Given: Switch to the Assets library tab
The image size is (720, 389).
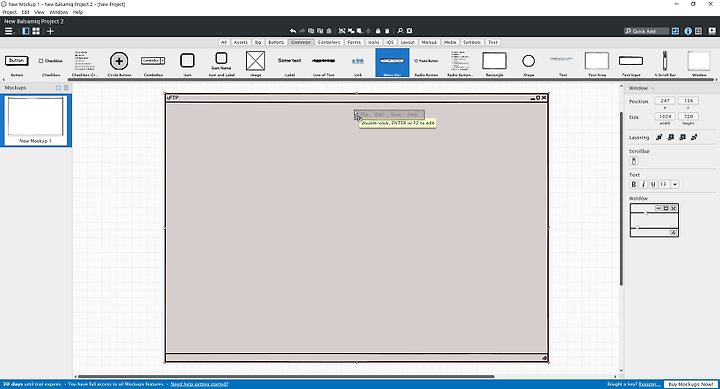Looking at the screenshot, I should point(241,42).
